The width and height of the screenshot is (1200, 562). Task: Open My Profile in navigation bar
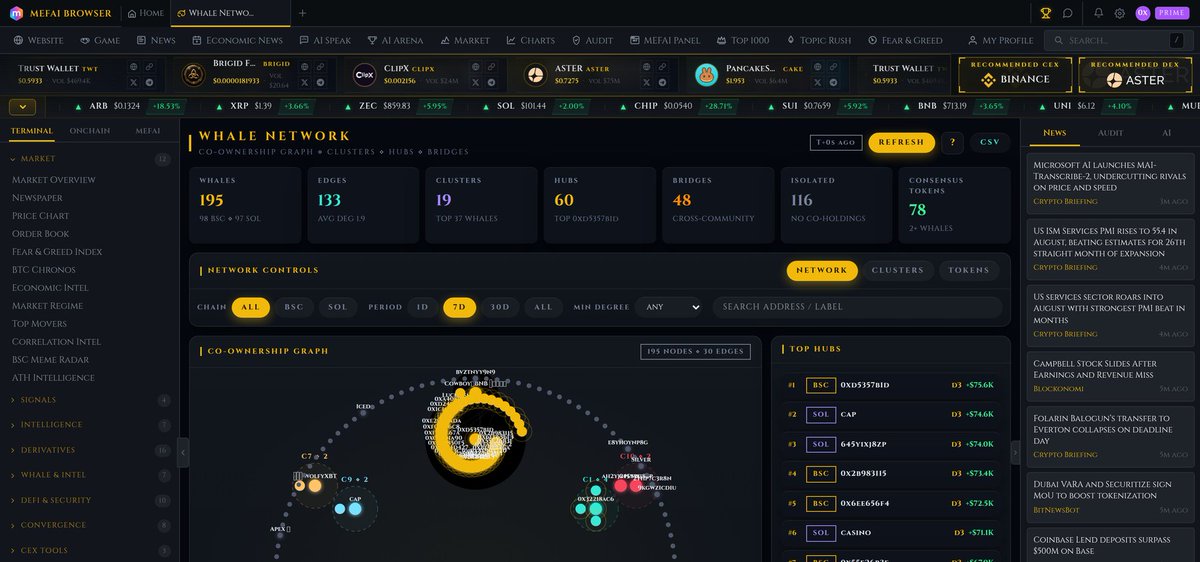pos(1000,40)
